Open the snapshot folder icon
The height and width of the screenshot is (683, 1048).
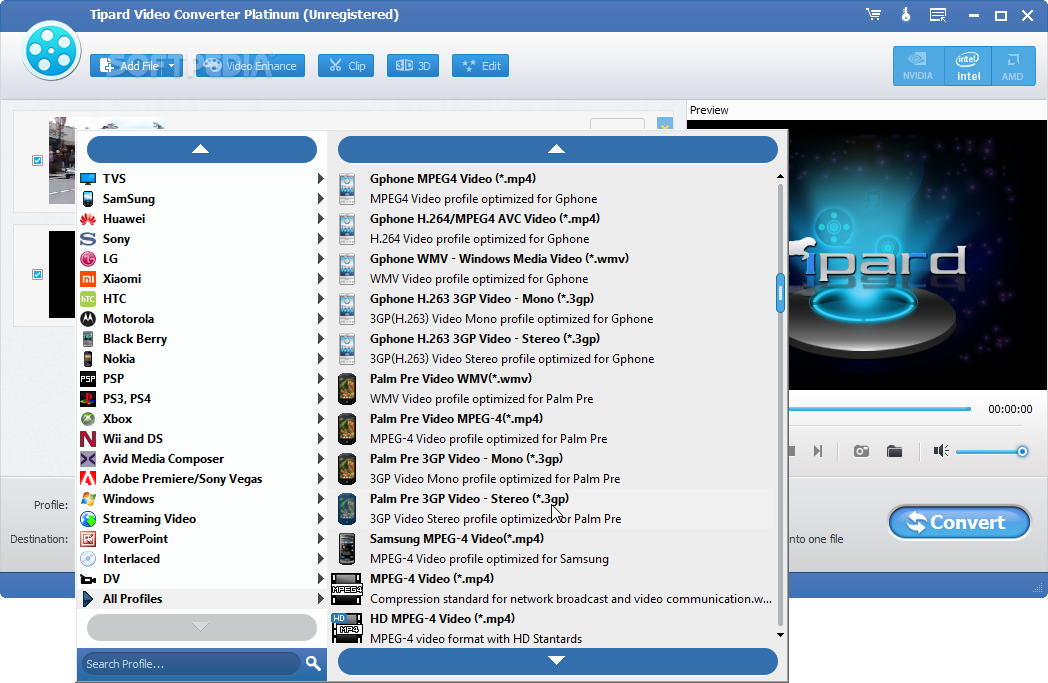point(894,451)
